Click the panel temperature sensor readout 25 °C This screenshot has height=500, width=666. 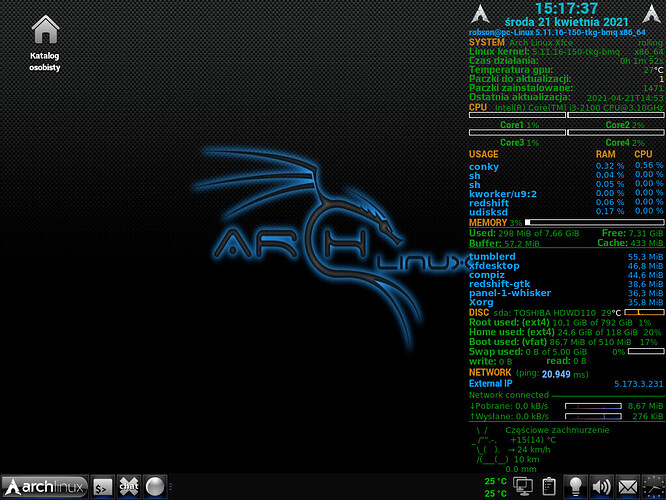[x=495, y=487]
